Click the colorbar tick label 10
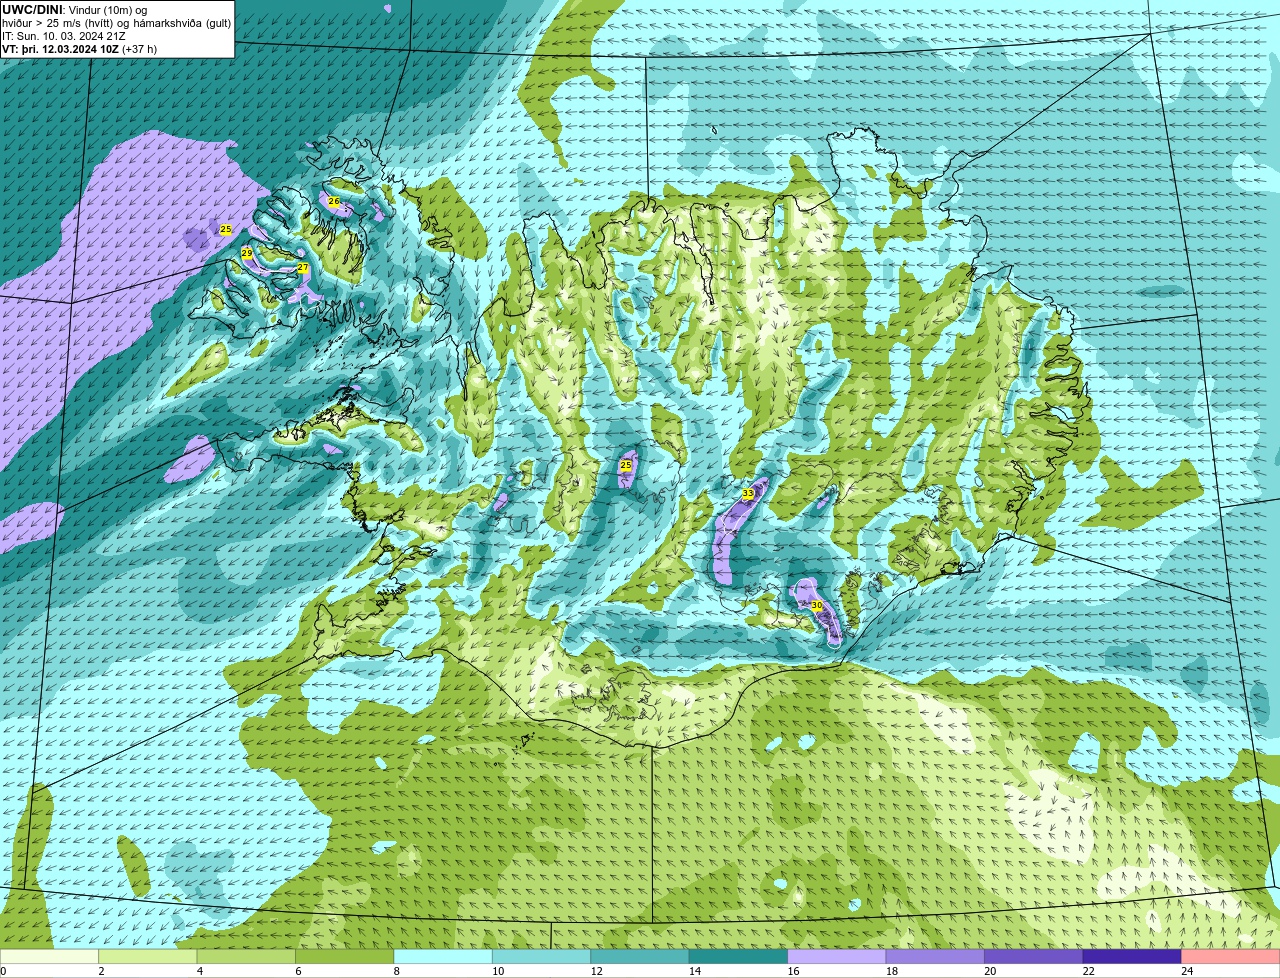Screen dimensions: 1280x978 click(498, 971)
